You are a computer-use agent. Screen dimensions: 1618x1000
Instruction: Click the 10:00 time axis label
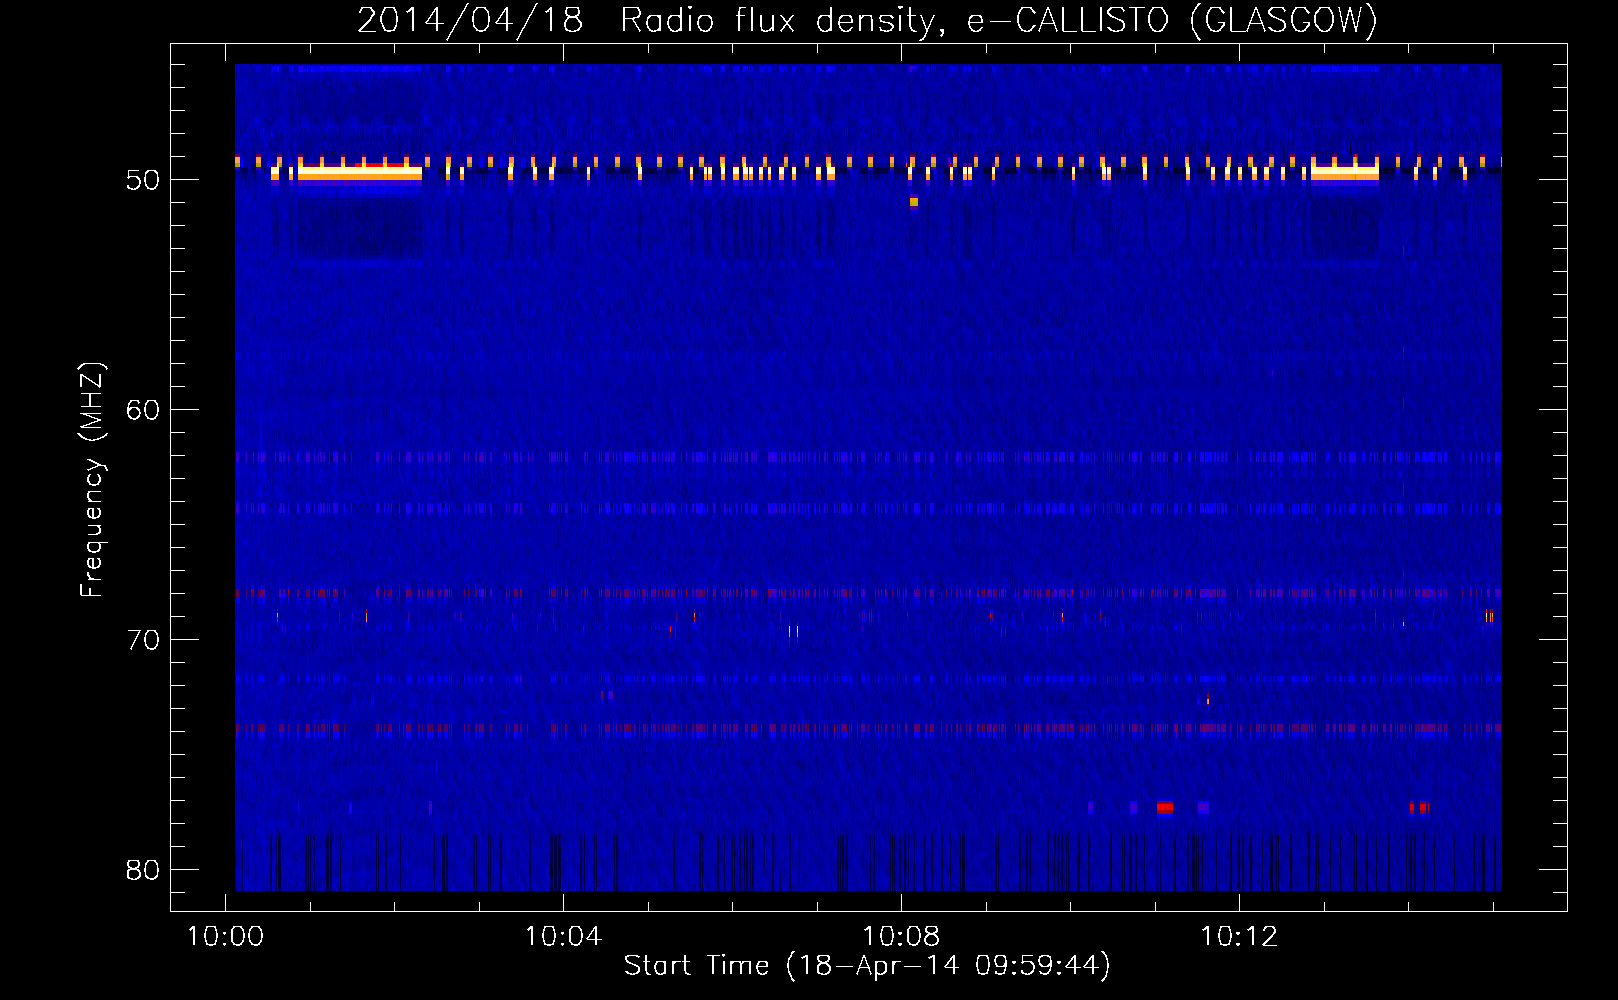225,937
